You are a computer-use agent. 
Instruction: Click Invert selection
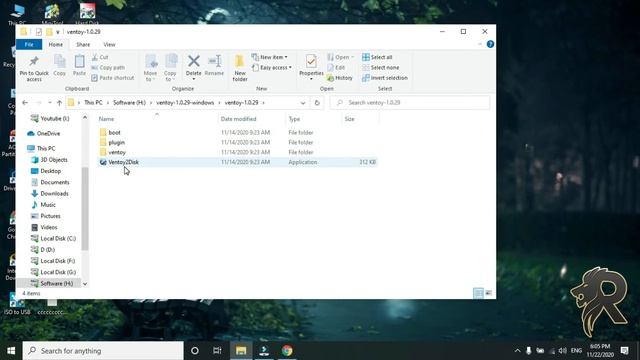tap(384, 78)
